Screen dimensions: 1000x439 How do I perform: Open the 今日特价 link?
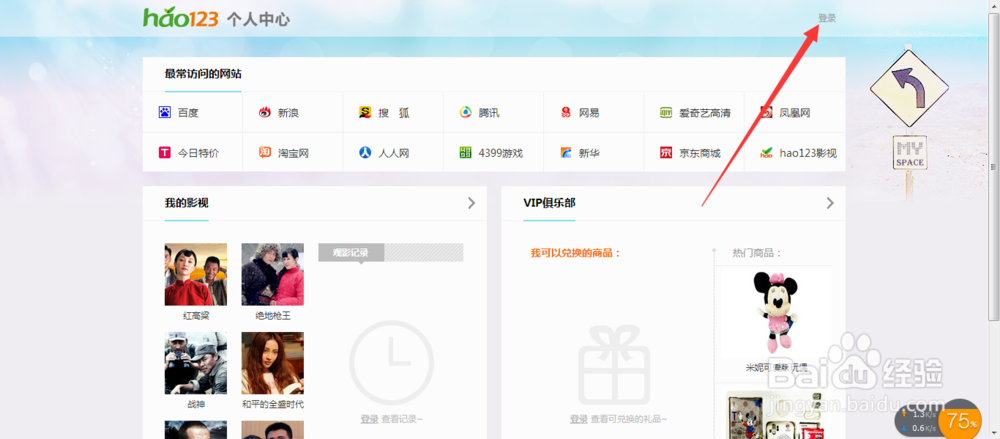(198, 153)
